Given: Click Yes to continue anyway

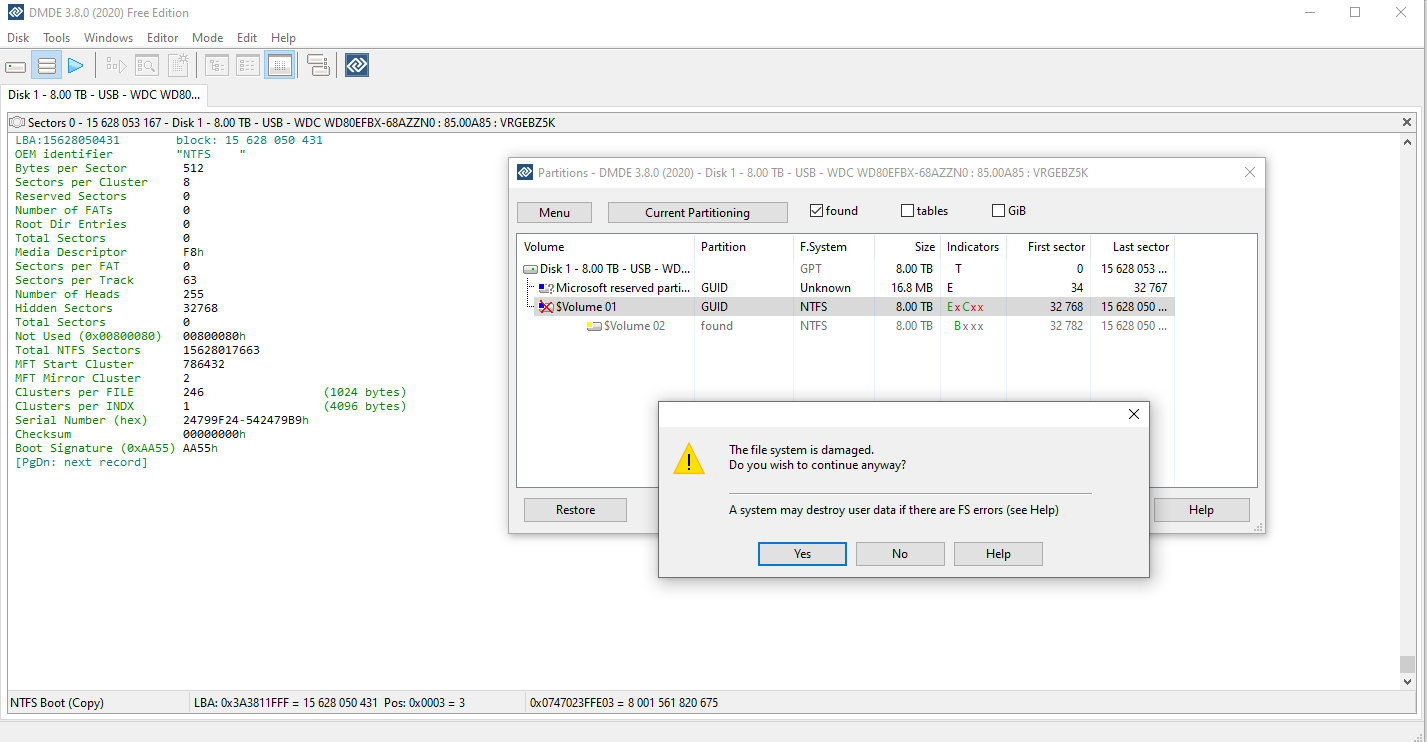Looking at the screenshot, I should (802, 554).
